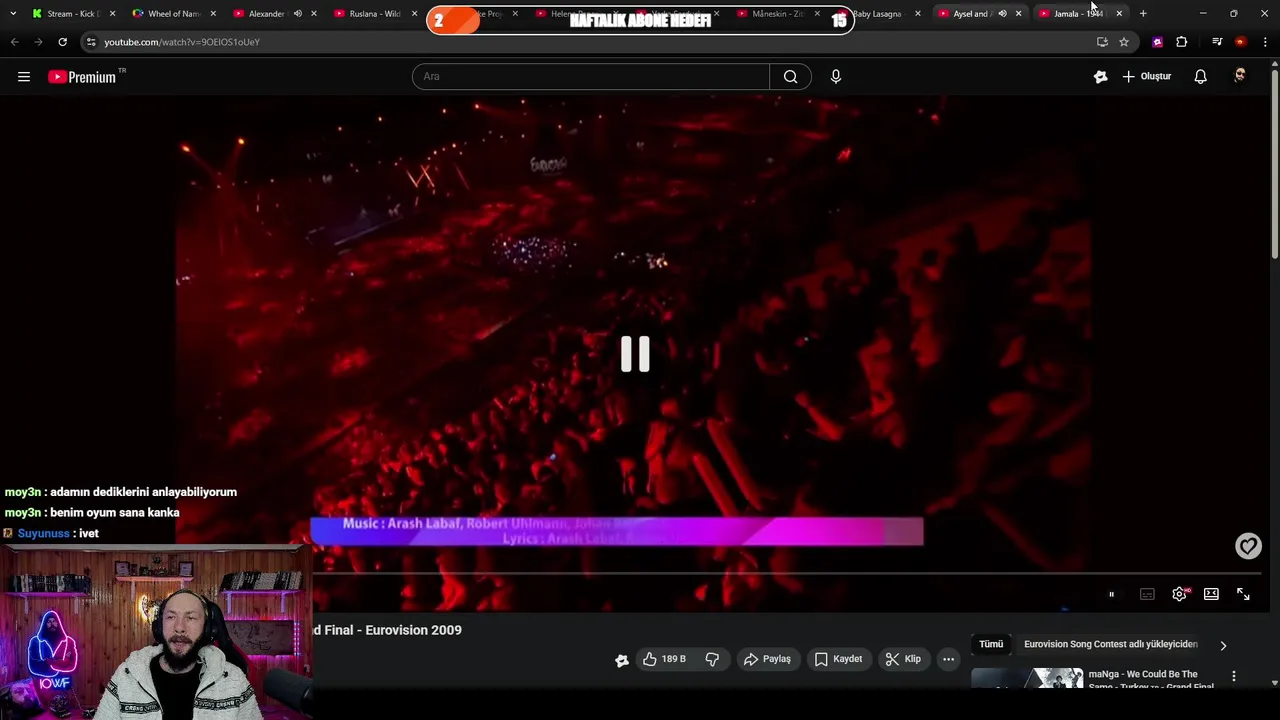Pause the video using the small player pause button
1280x720 pixels.
pos(1111,594)
